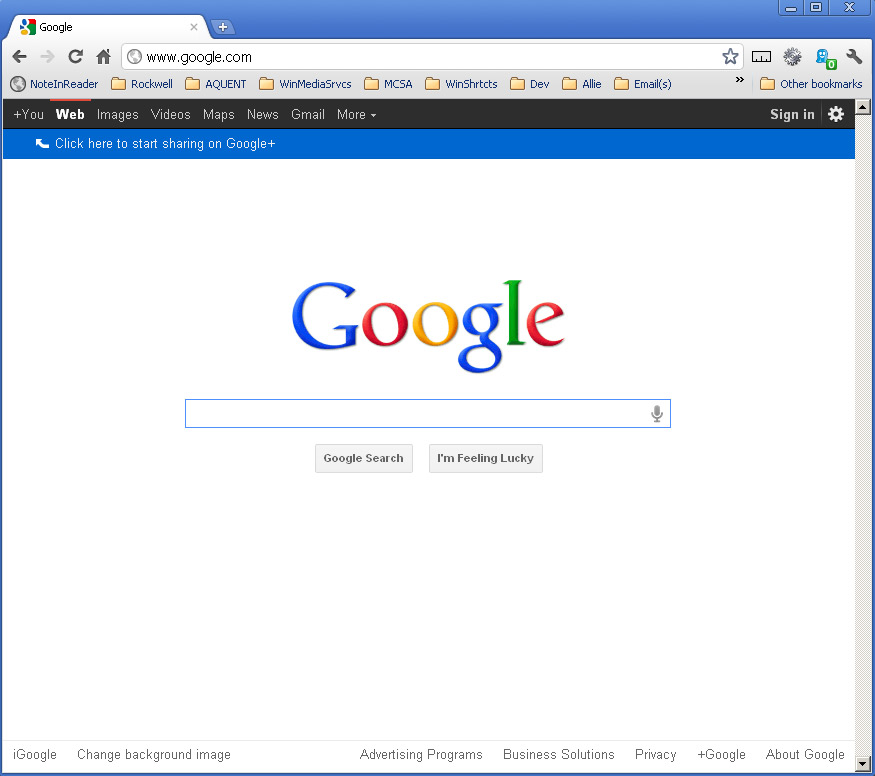
Task: Close the Google tab
Action: pos(194,27)
